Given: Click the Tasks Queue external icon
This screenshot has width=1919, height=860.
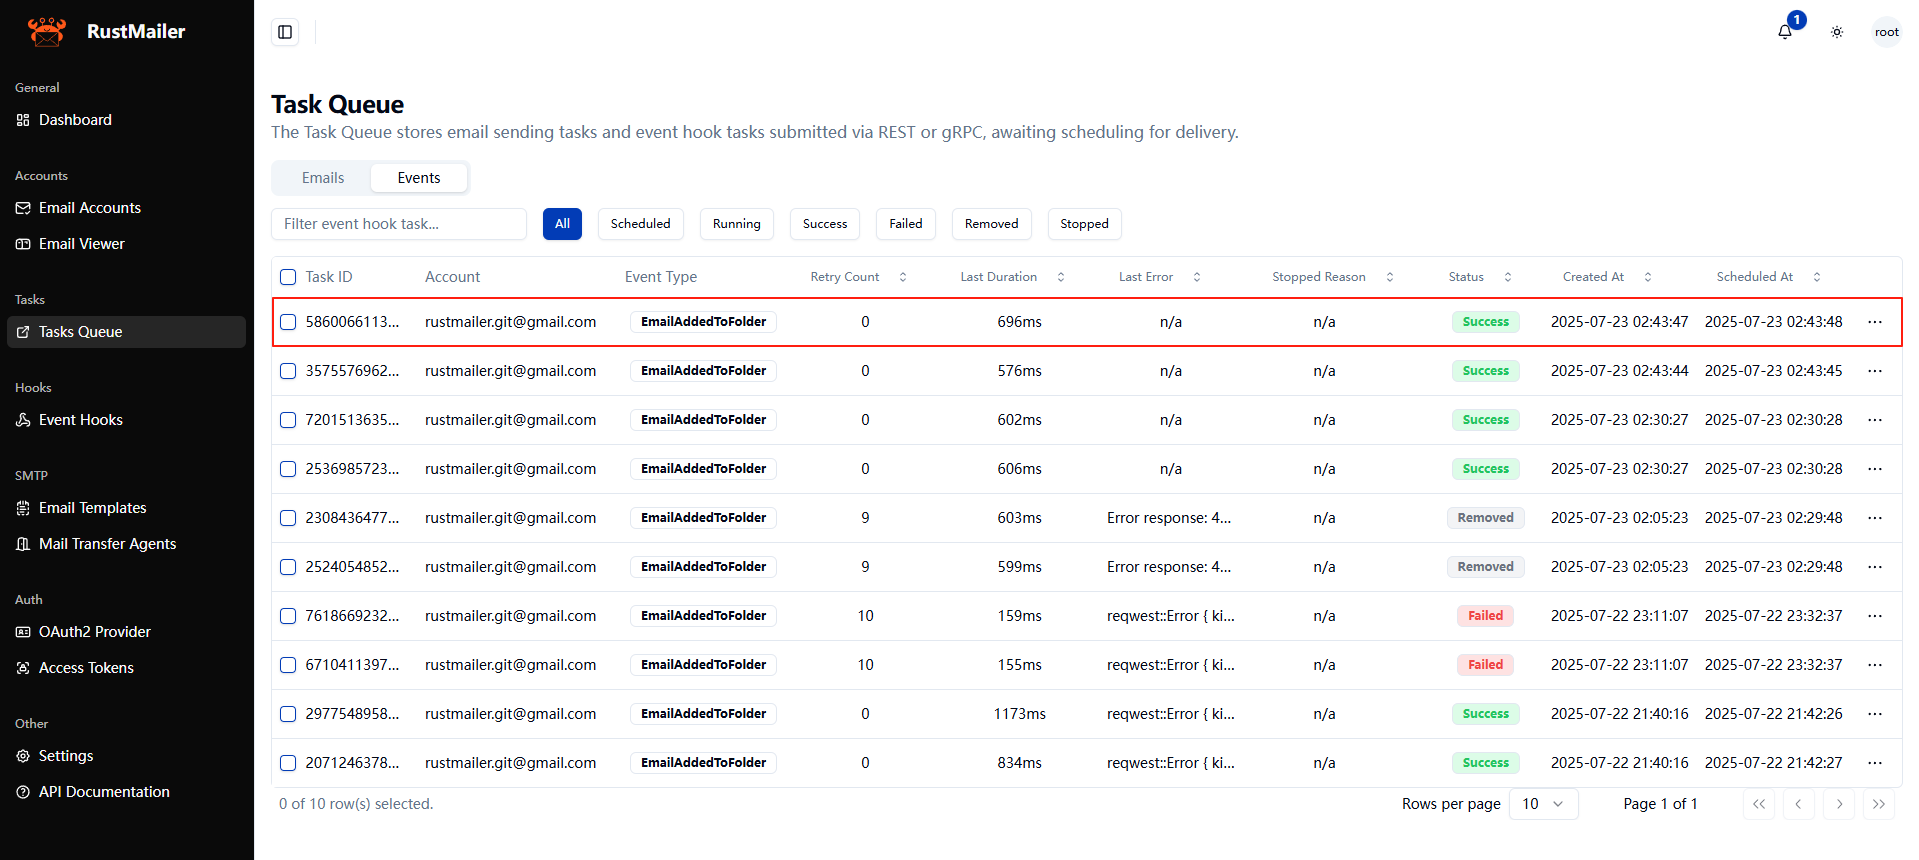Looking at the screenshot, I should [23, 332].
